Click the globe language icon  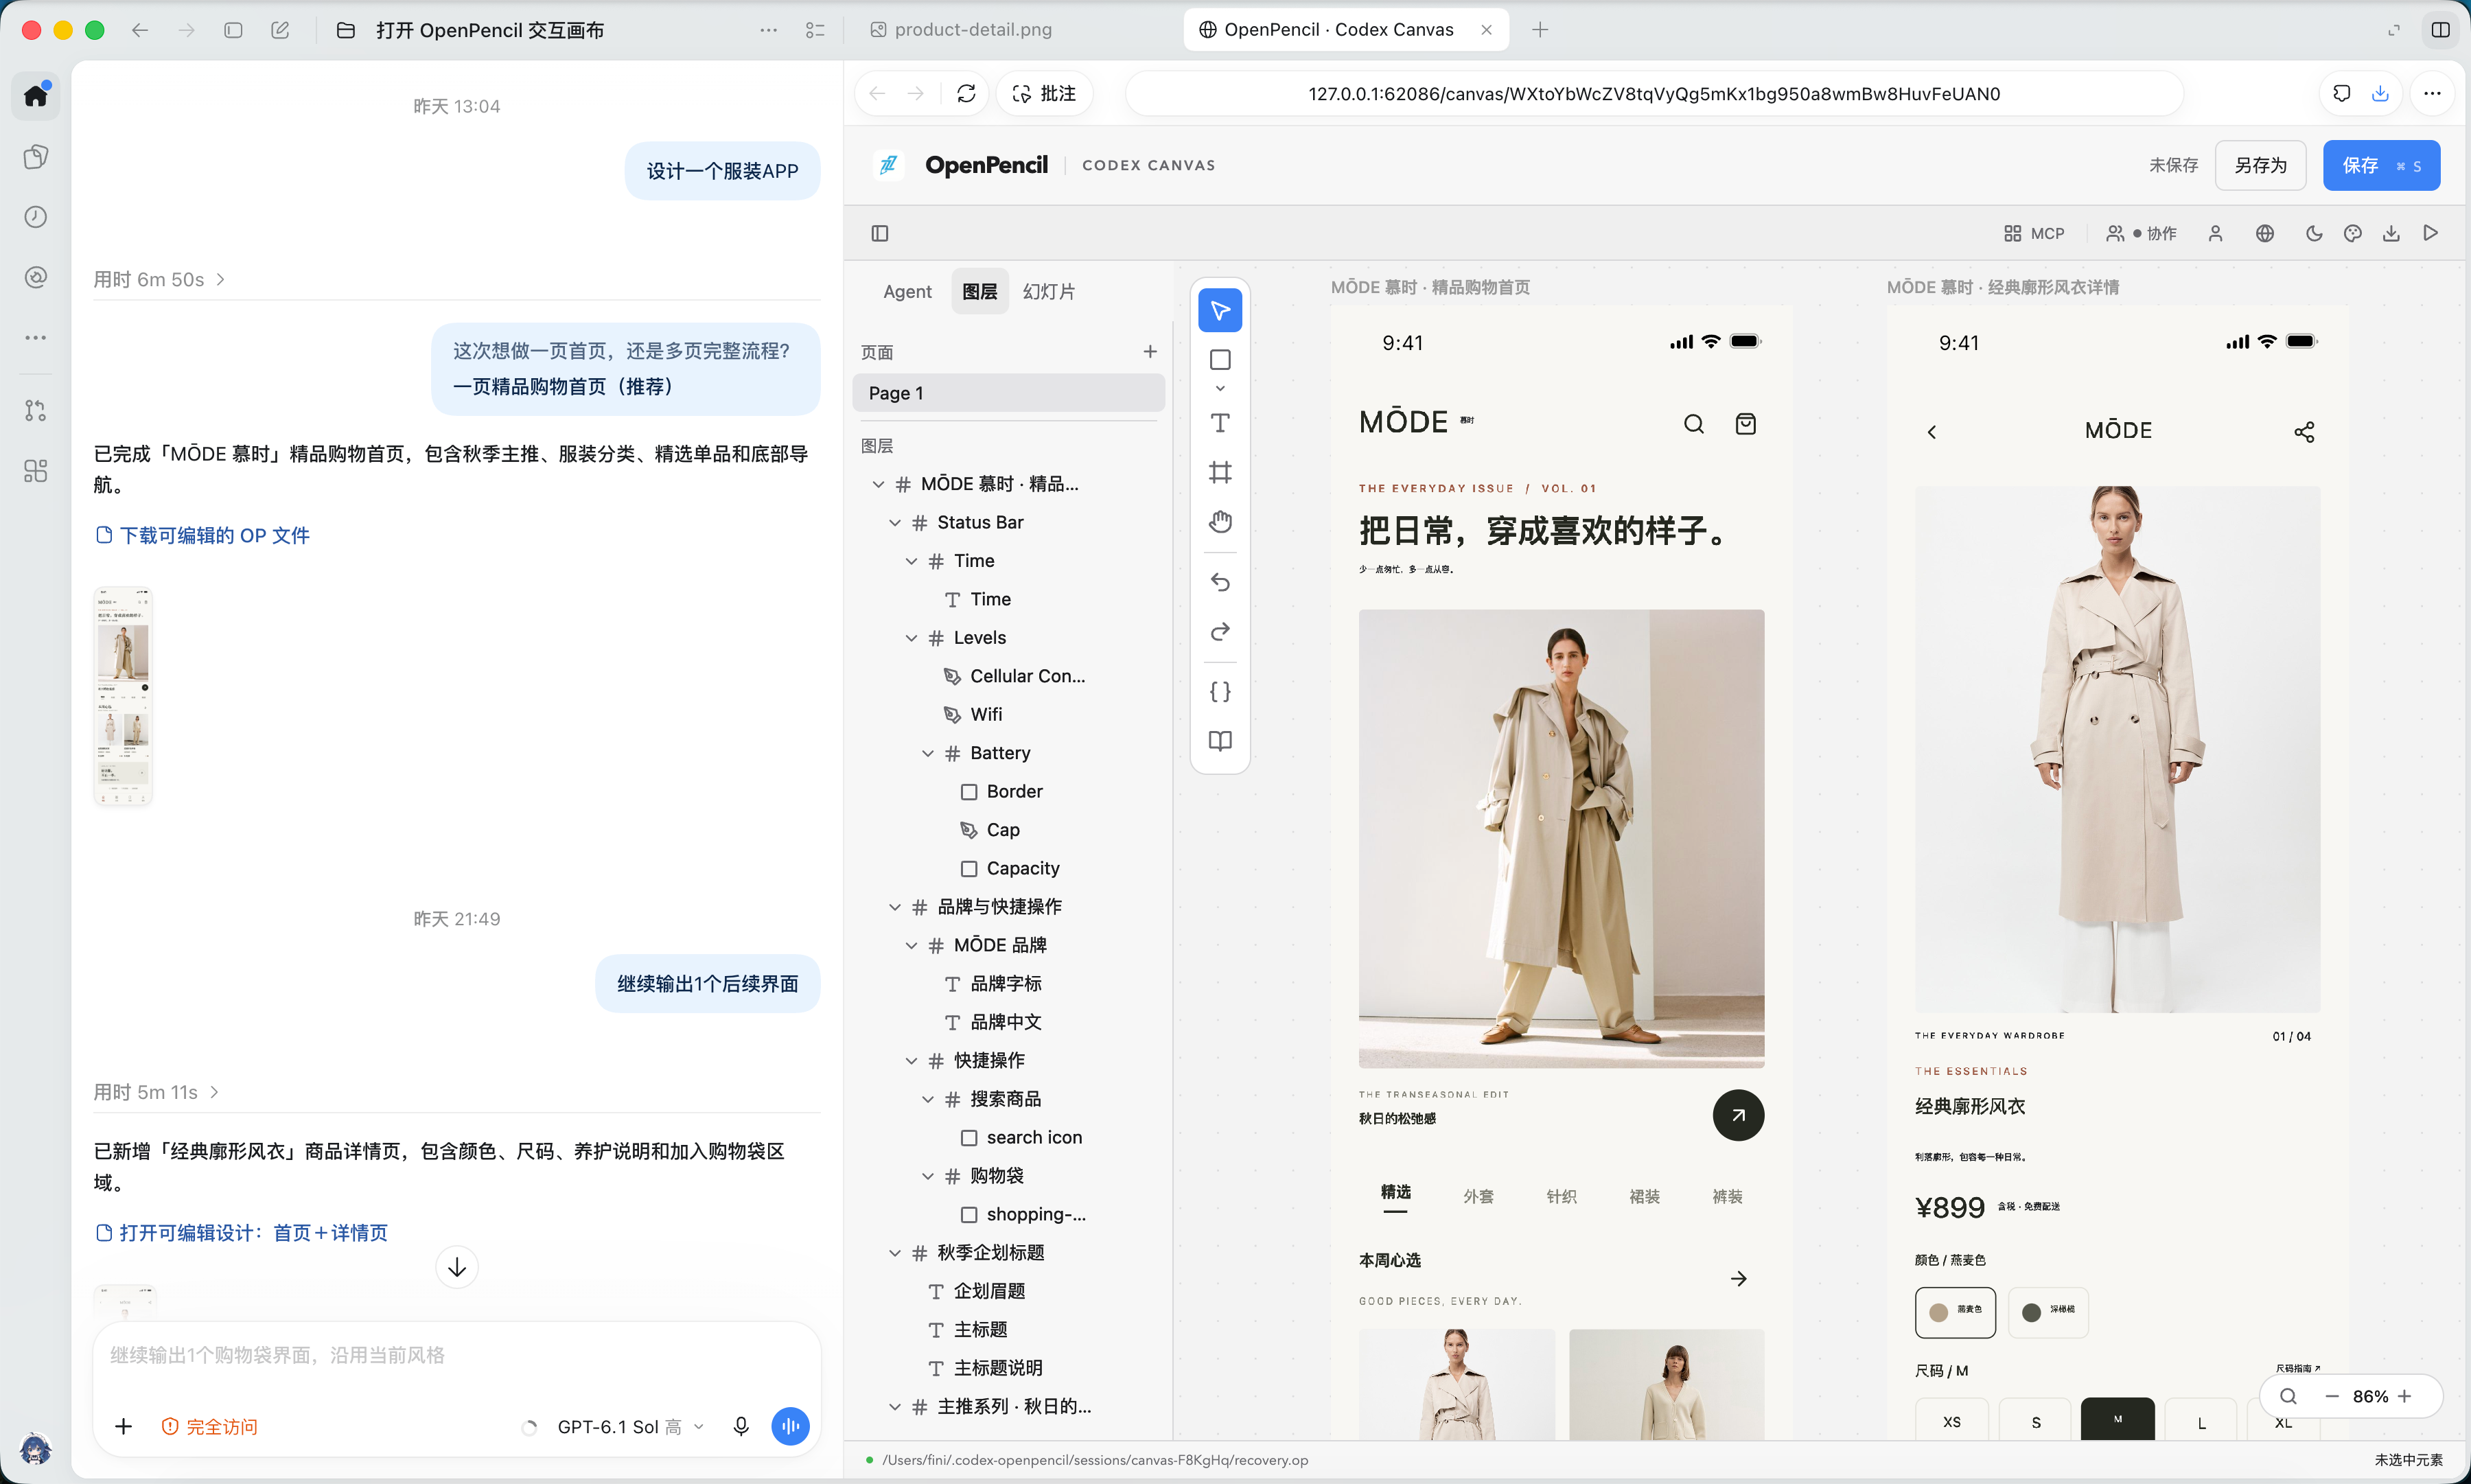click(2265, 233)
